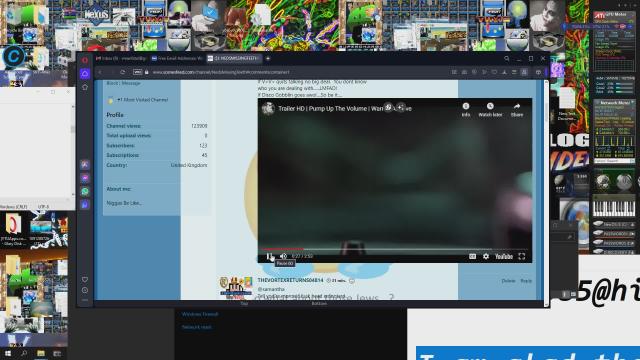Switch to the Free Email Addresses tab
The height and width of the screenshot is (360, 640).
(177, 58)
